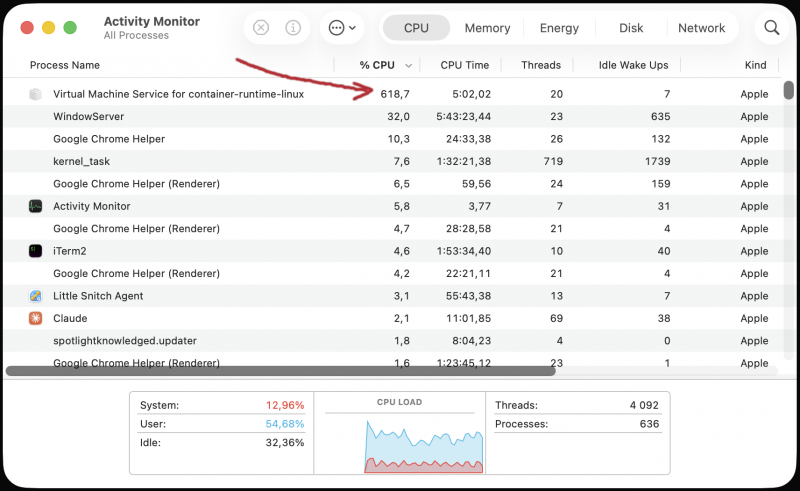Screen dimensions: 800x491
Task: Switch to the Memory tab
Action: 487,28
